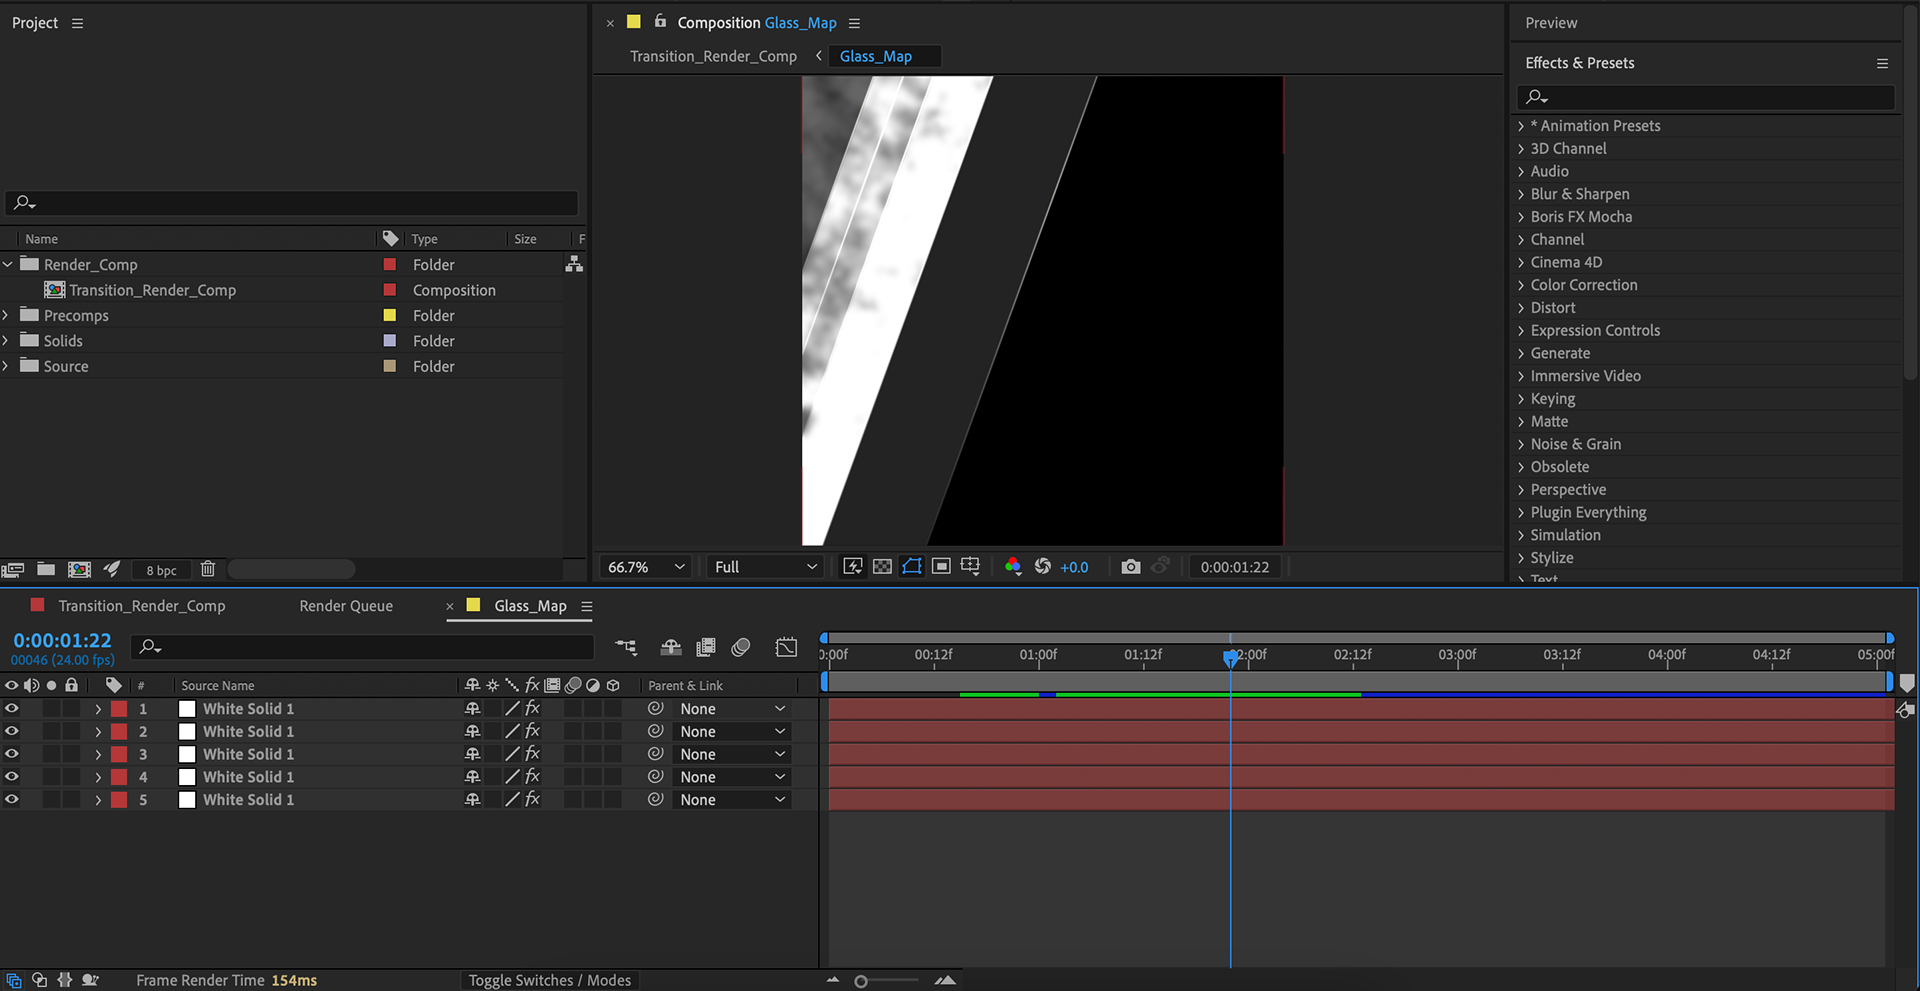Open viewer resolution Full dropdown
Screen dimensions: 1920x991
coord(765,567)
